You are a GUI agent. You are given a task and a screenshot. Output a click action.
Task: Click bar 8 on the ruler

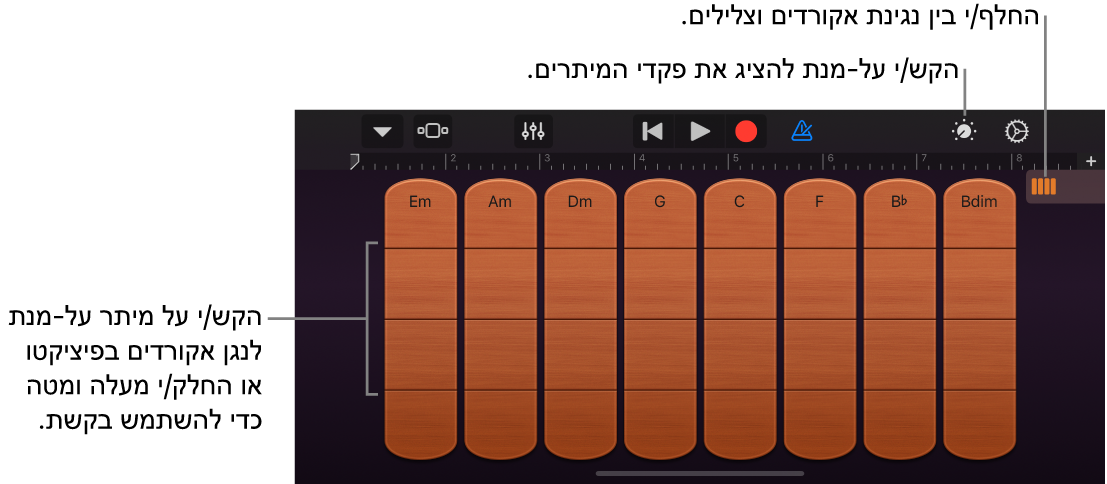pyautogui.click(x=1017, y=159)
